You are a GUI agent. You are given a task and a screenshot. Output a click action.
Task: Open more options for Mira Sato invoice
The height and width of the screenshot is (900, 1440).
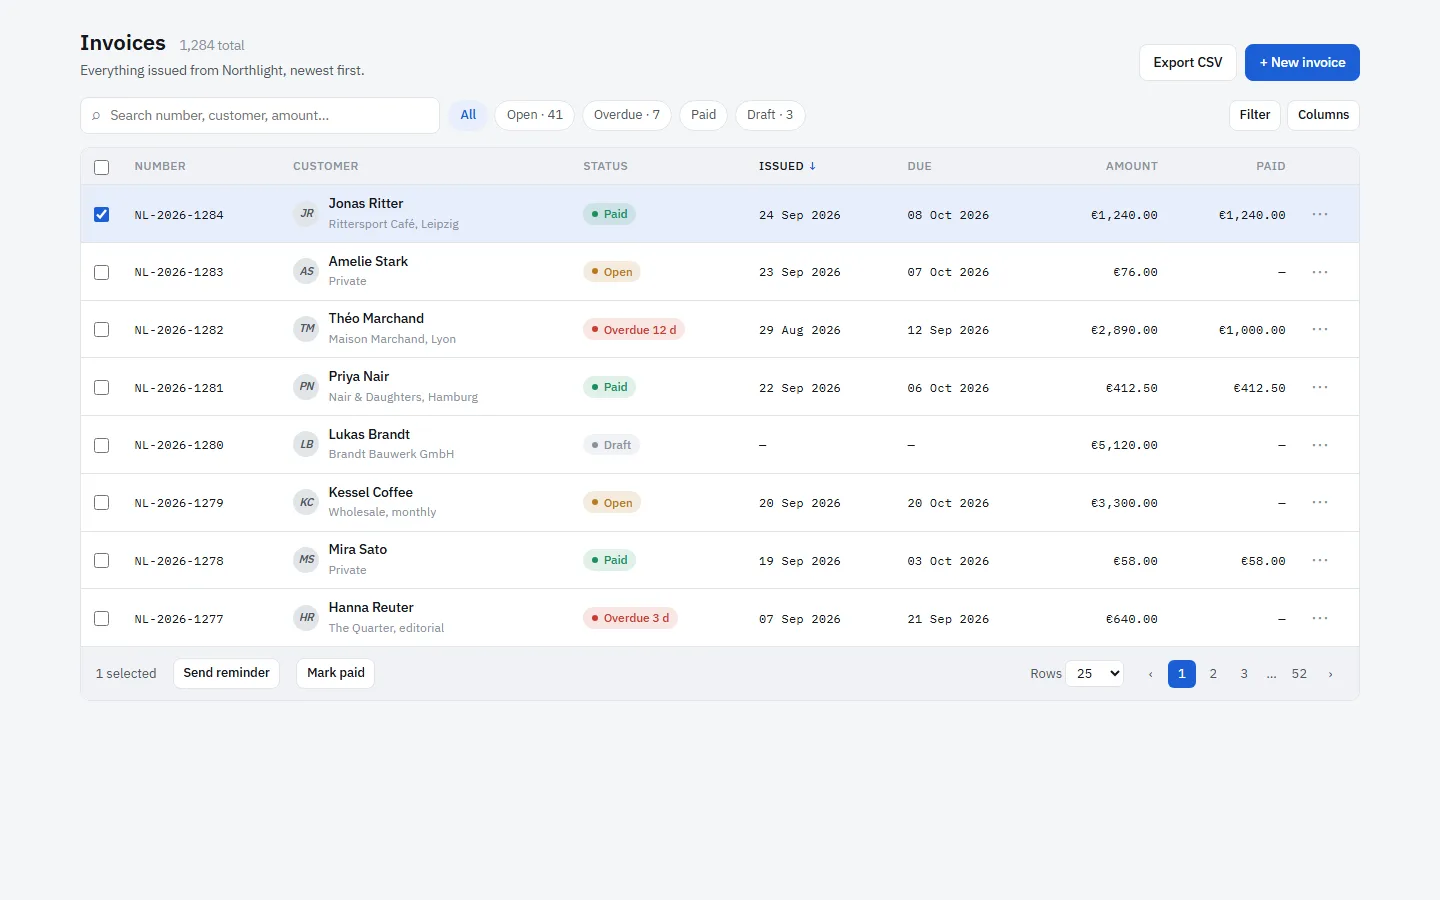(1320, 560)
